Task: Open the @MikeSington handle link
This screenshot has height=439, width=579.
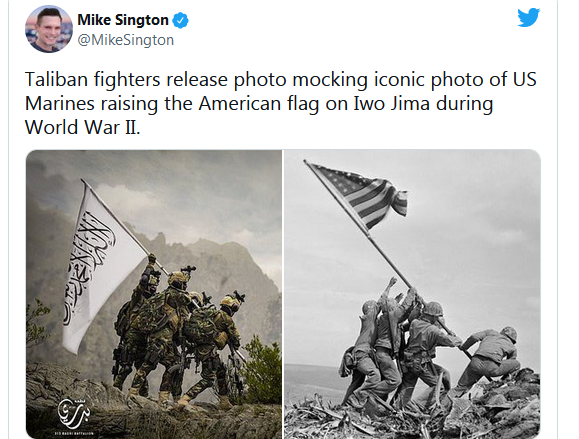Action: pyautogui.click(x=126, y=40)
